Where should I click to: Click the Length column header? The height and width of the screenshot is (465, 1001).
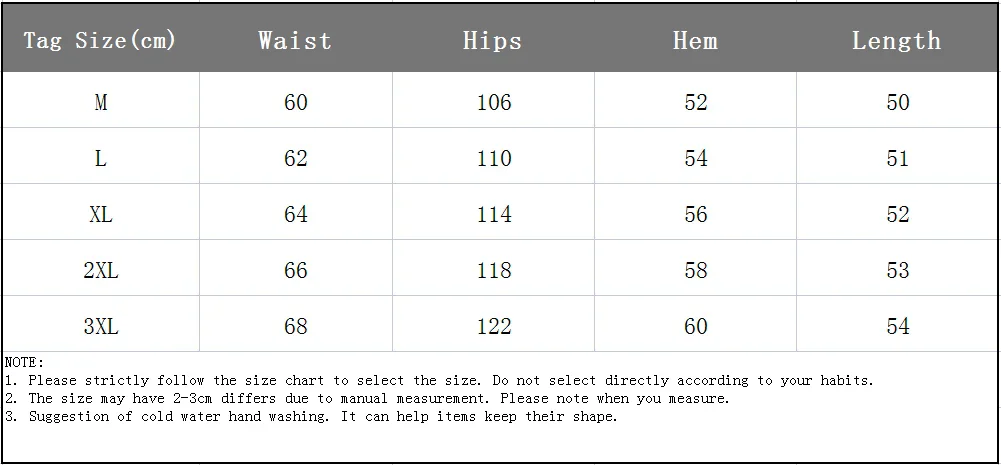pos(897,41)
